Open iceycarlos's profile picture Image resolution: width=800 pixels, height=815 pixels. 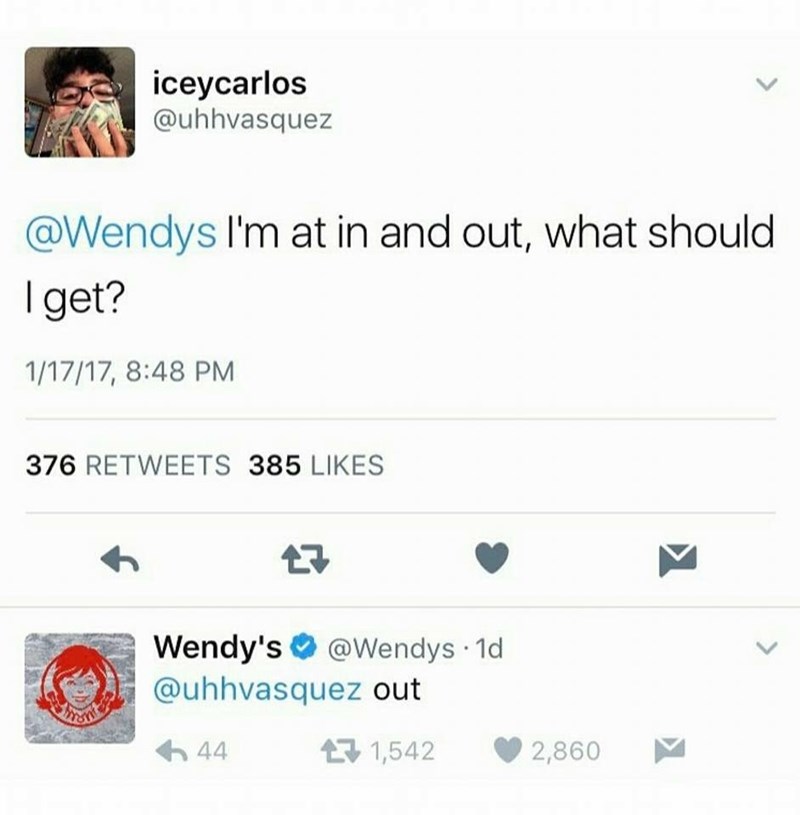click(x=80, y=102)
